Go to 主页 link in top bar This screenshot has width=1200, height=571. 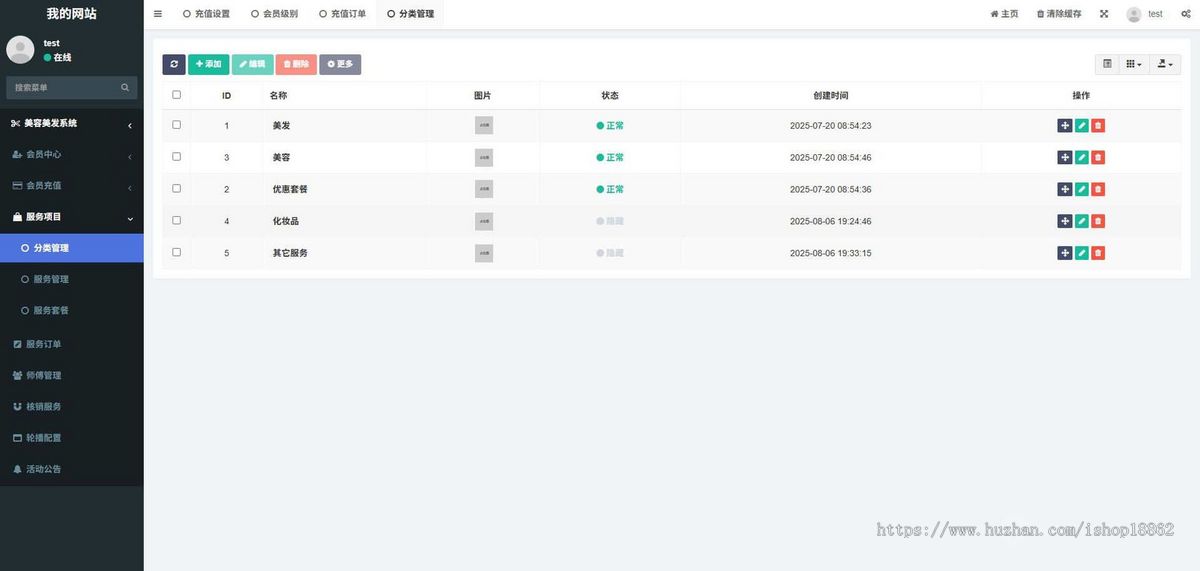[x=1004, y=14]
